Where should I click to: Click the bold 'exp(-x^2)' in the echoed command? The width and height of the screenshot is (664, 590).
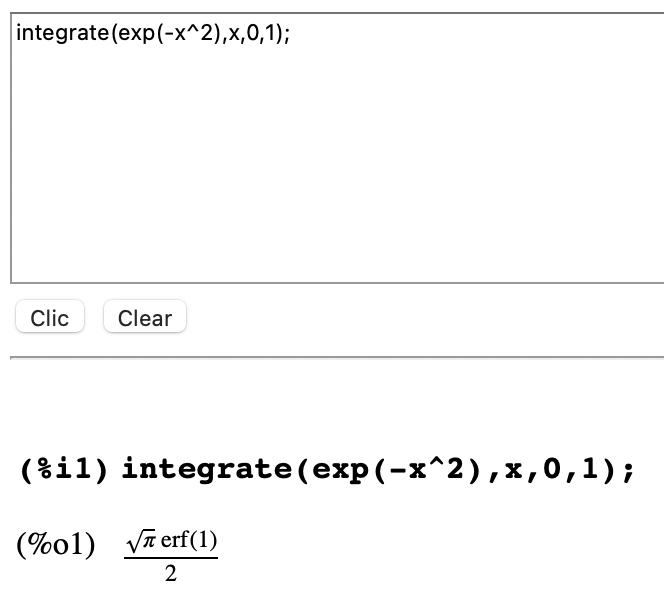(x=389, y=469)
